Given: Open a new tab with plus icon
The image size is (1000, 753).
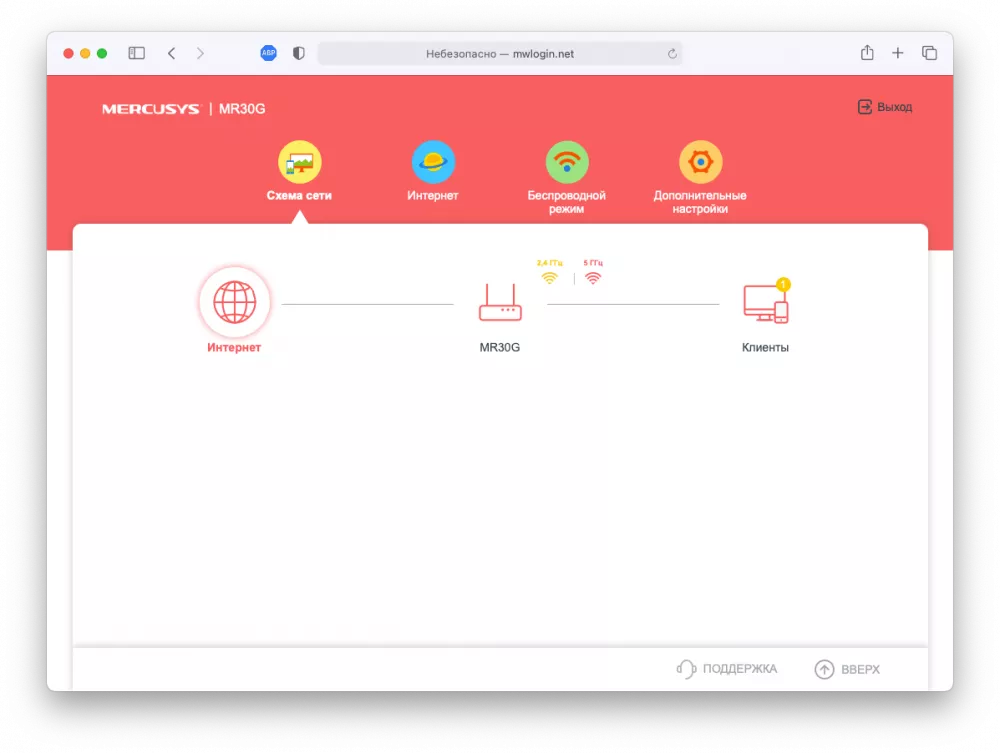Looking at the screenshot, I should [897, 53].
